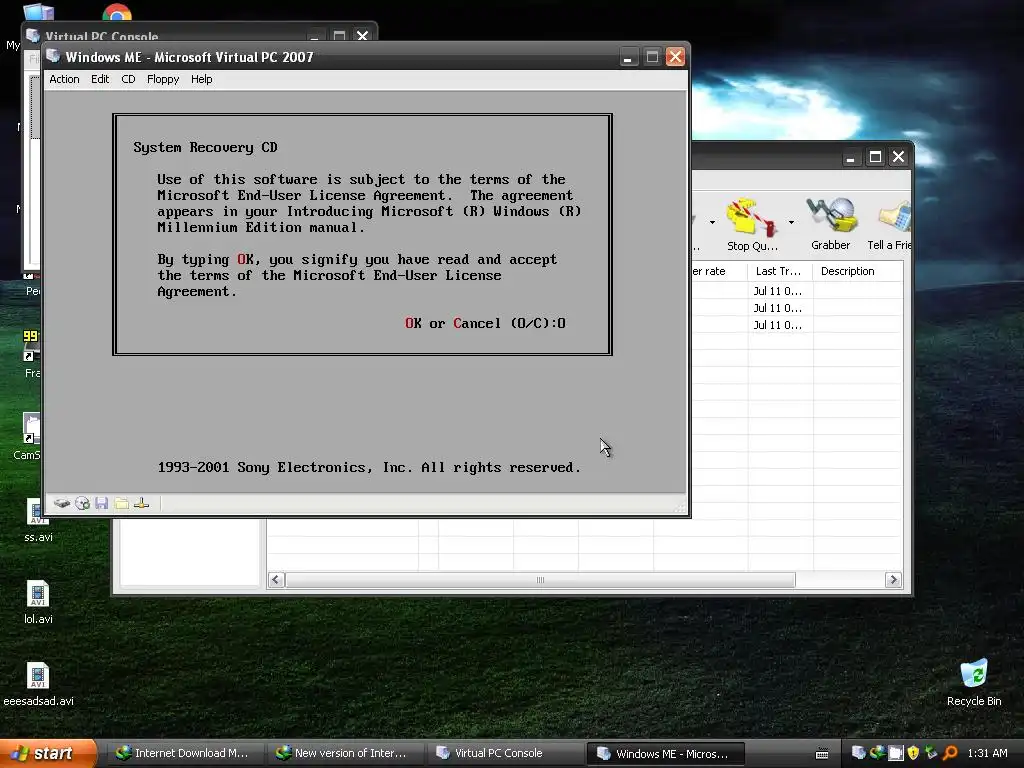The width and height of the screenshot is (1024, 768).
Task: Click the on-screen keyboard icon in taskbar
Action: coord(822,754)
